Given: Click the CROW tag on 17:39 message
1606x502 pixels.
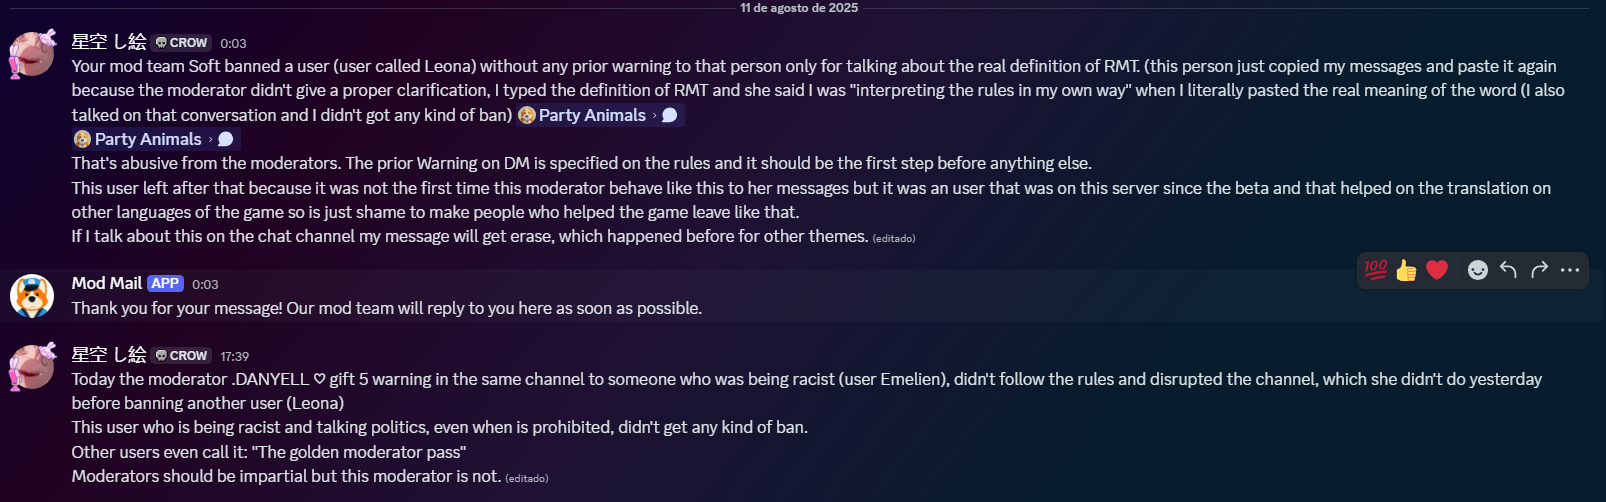Looking at the screenshot, I should 182,356.
